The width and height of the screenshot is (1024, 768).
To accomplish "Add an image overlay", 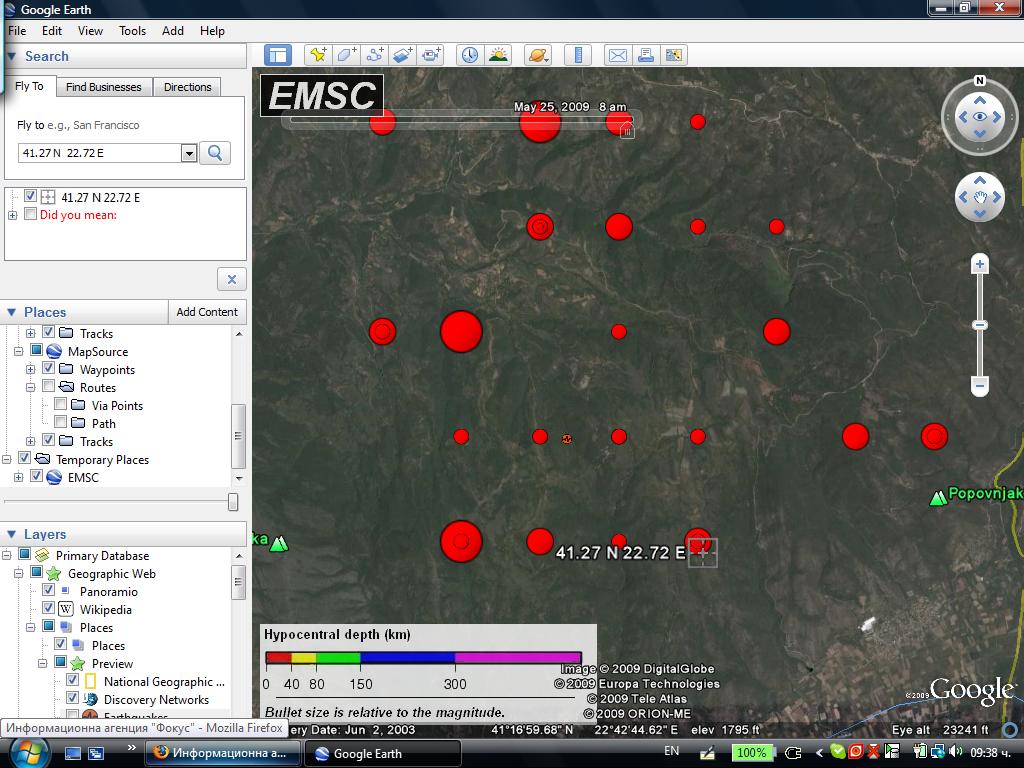I will click(x=403, y=56).
